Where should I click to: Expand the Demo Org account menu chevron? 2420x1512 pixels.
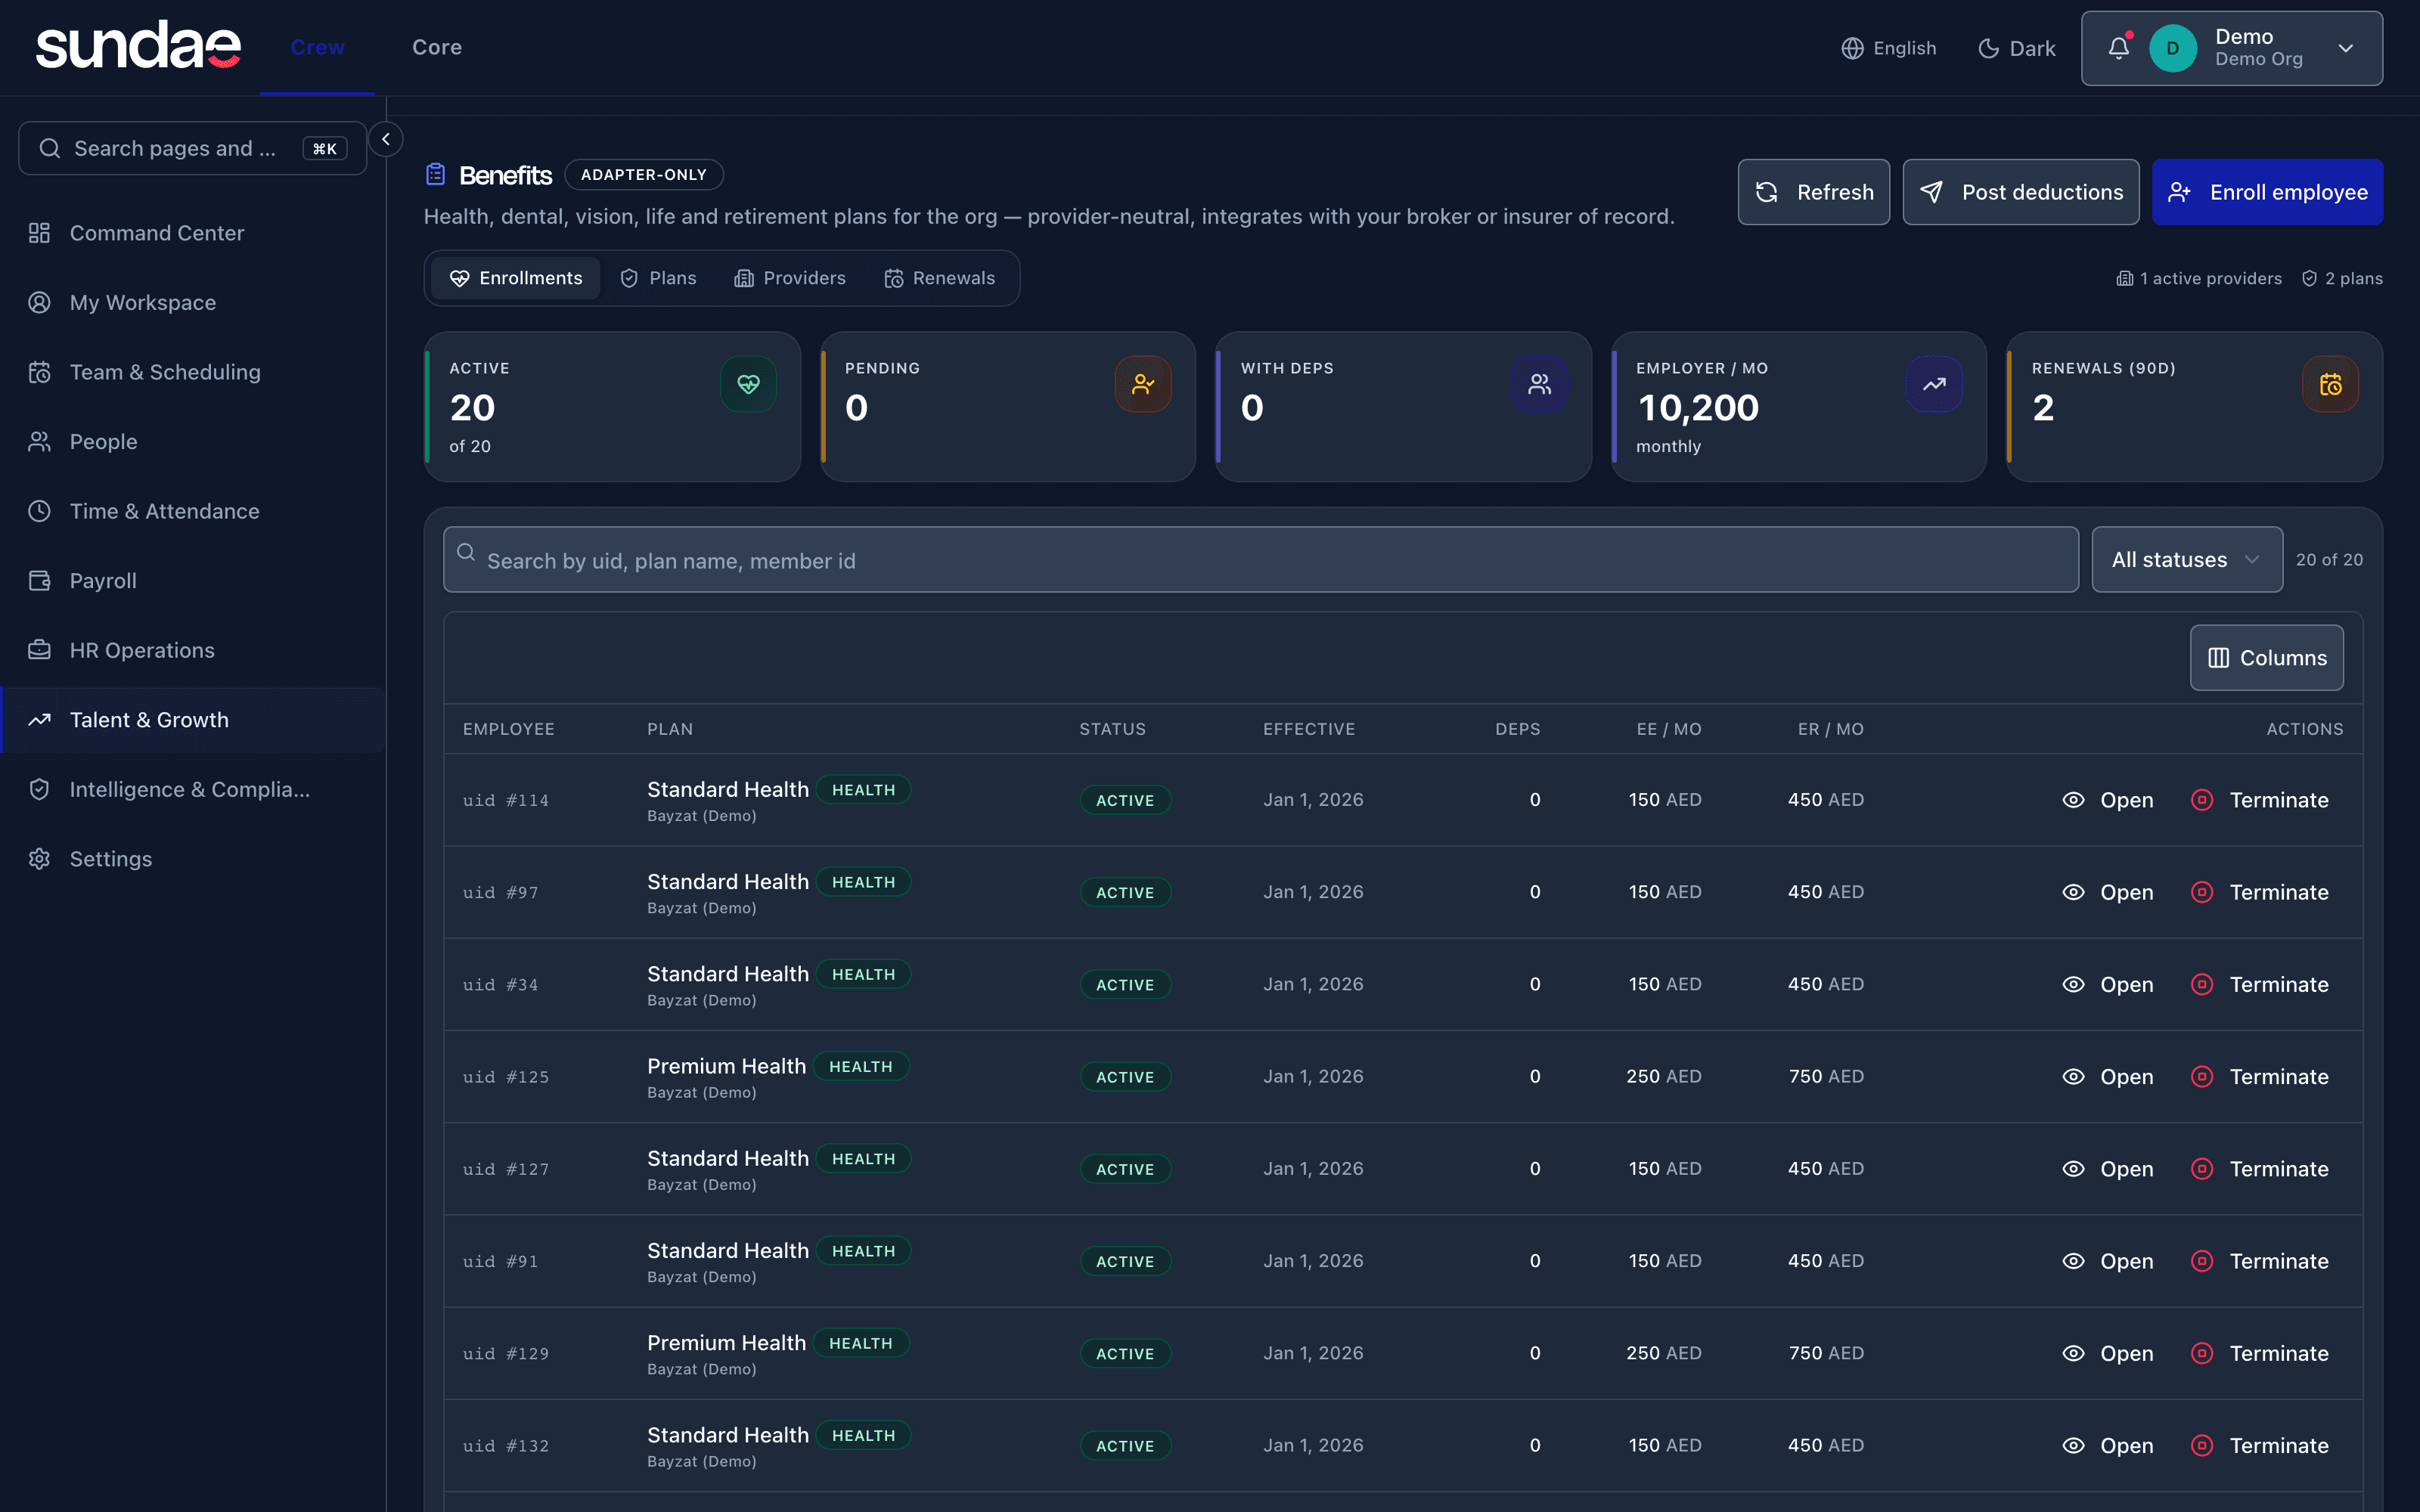coord(2345,48)
